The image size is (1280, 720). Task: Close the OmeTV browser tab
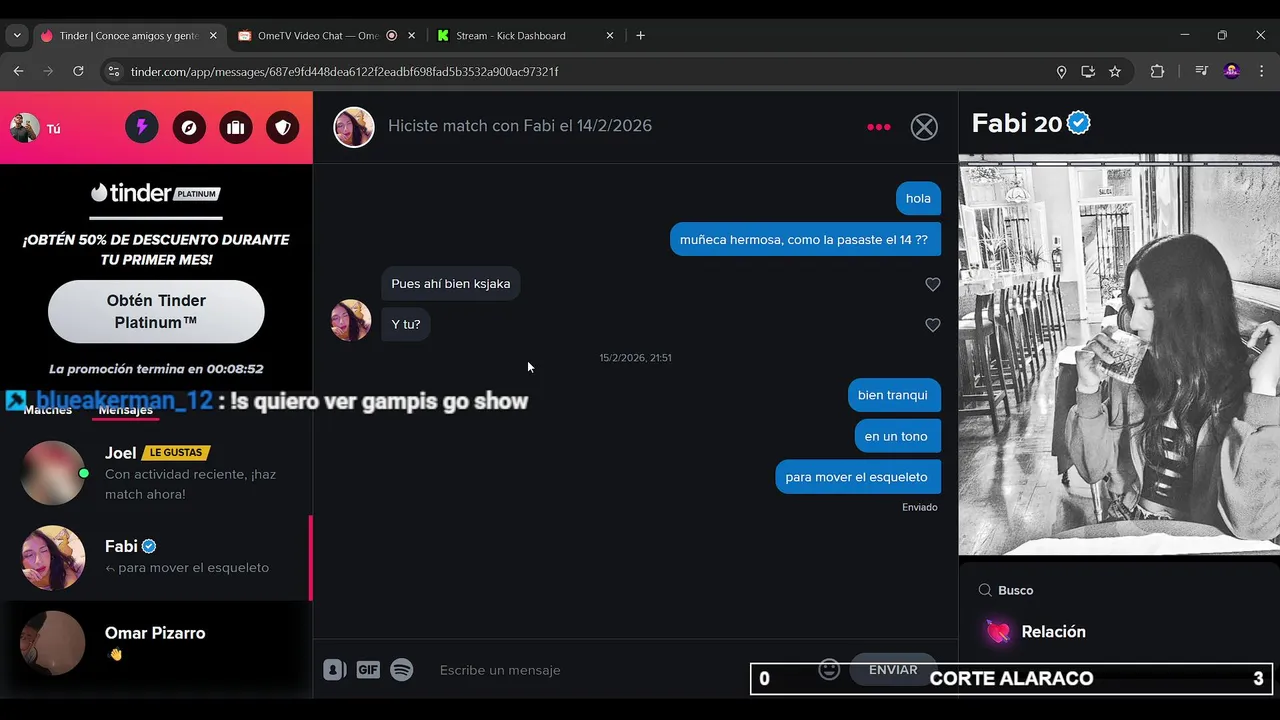[x=411, y=35]
